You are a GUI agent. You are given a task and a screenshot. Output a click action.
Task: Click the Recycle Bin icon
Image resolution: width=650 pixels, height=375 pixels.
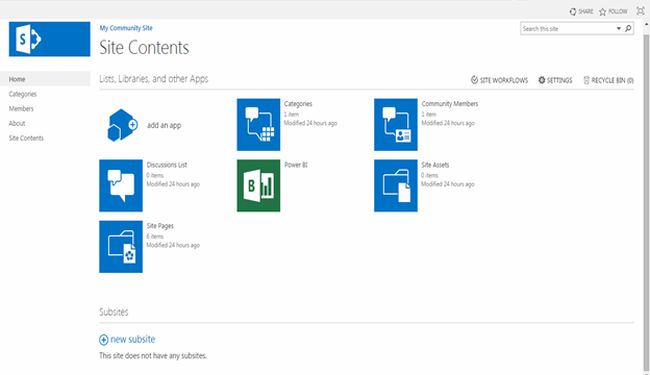pyautogui.click(x=586, y=80)
